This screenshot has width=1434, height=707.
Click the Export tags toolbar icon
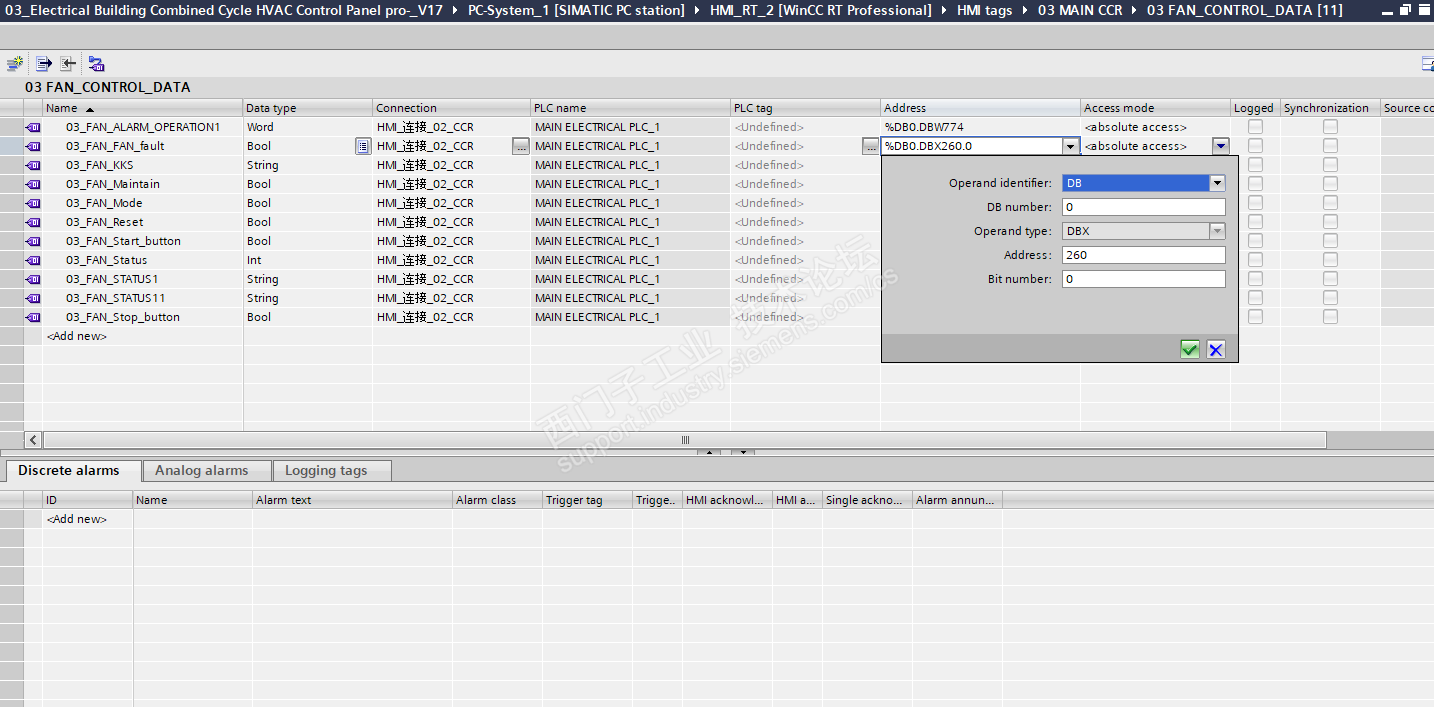(x=44, y=63)
